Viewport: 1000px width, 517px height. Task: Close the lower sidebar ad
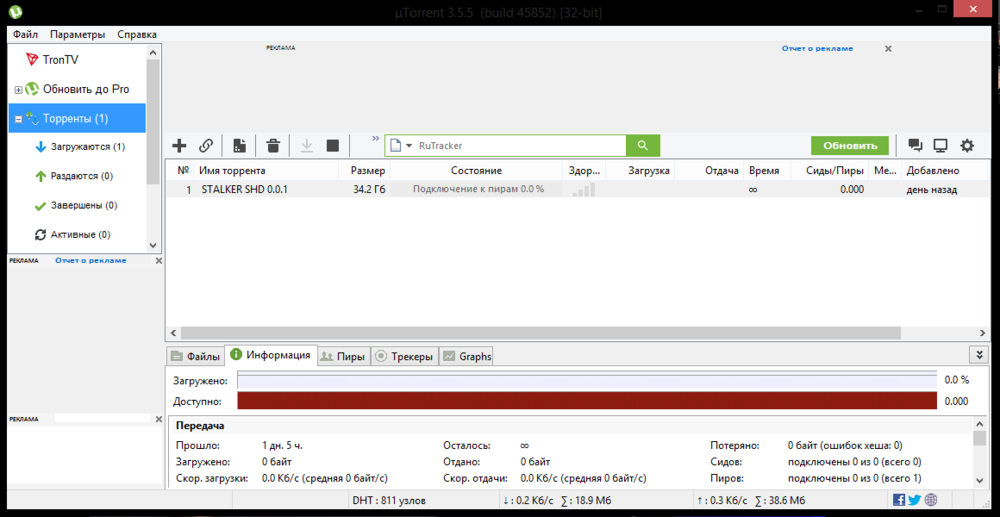[159, 419]
